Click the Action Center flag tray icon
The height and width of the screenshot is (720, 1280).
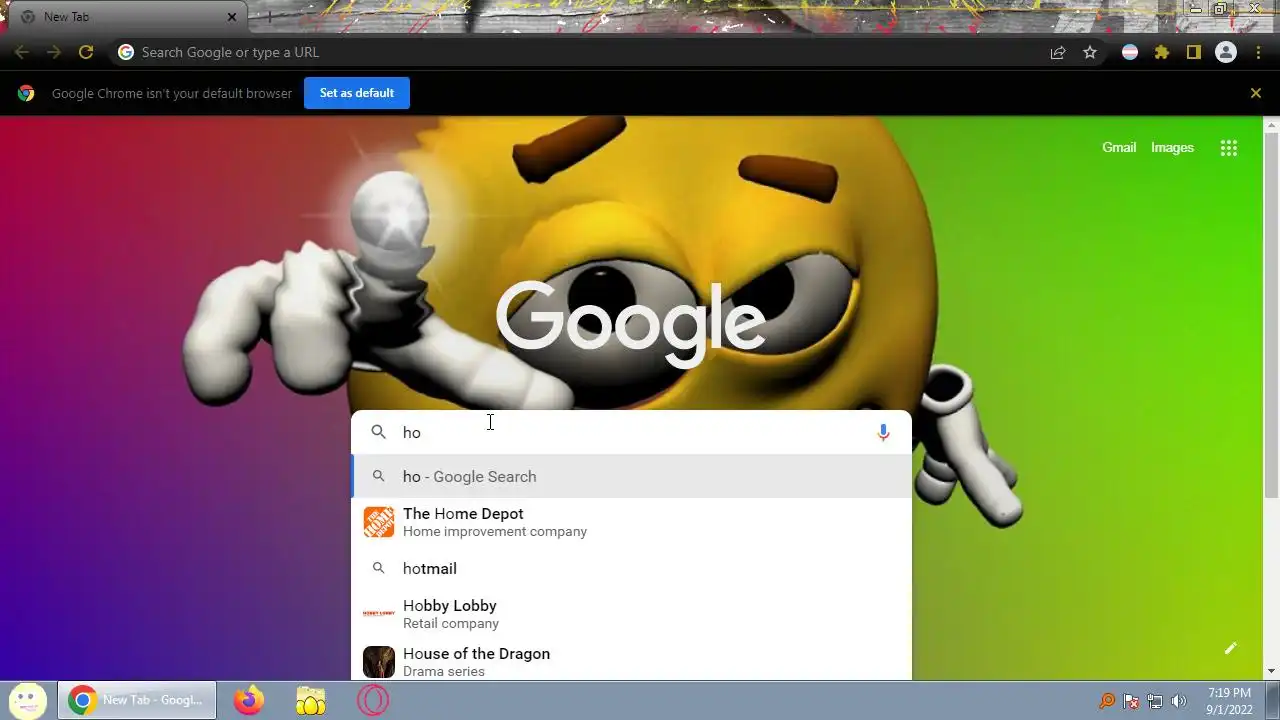pos(1131,701)
